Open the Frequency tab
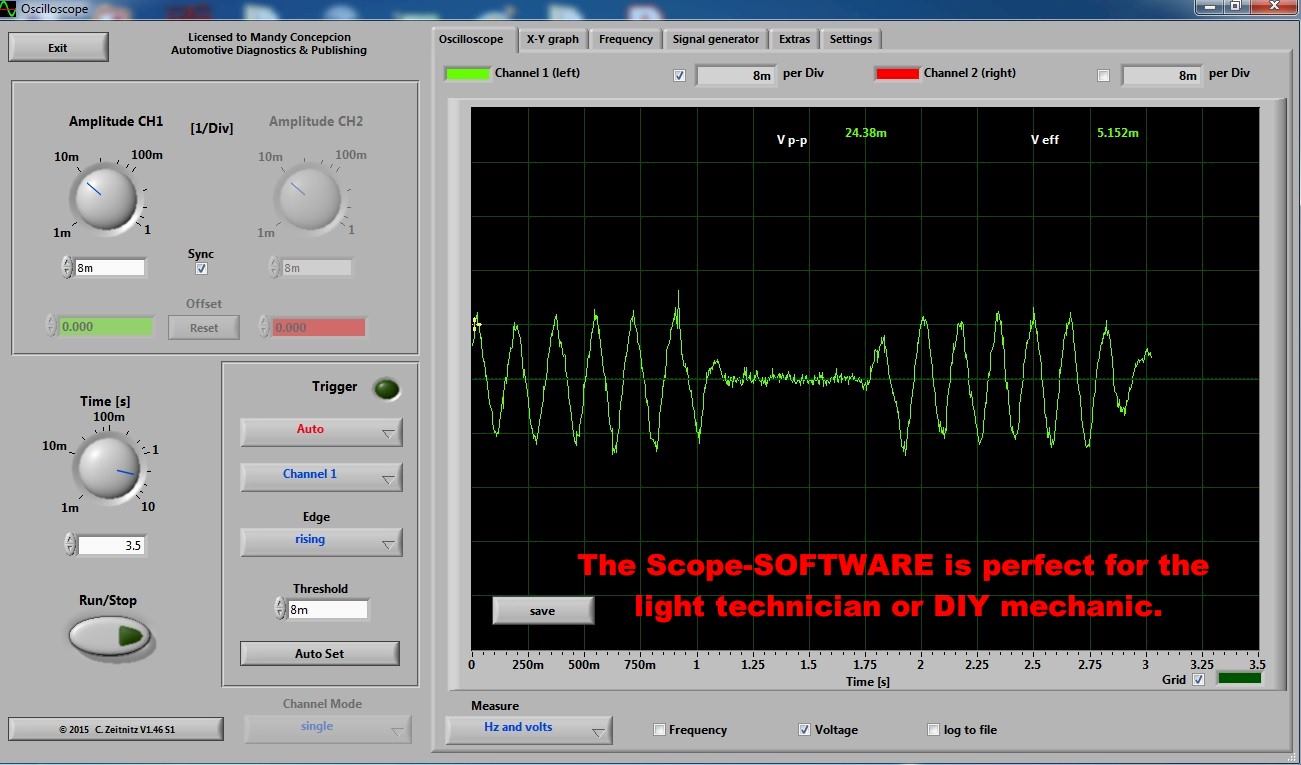The height and width of the screenshot is (765, 1301). point(626,39)
